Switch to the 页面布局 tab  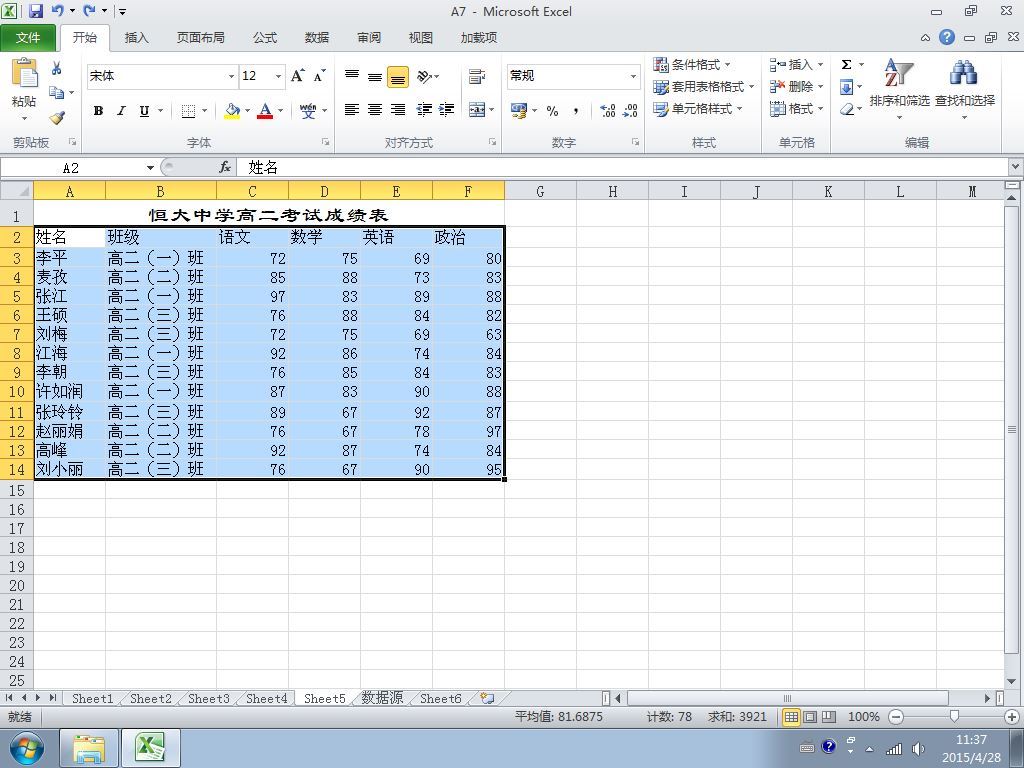200,38
